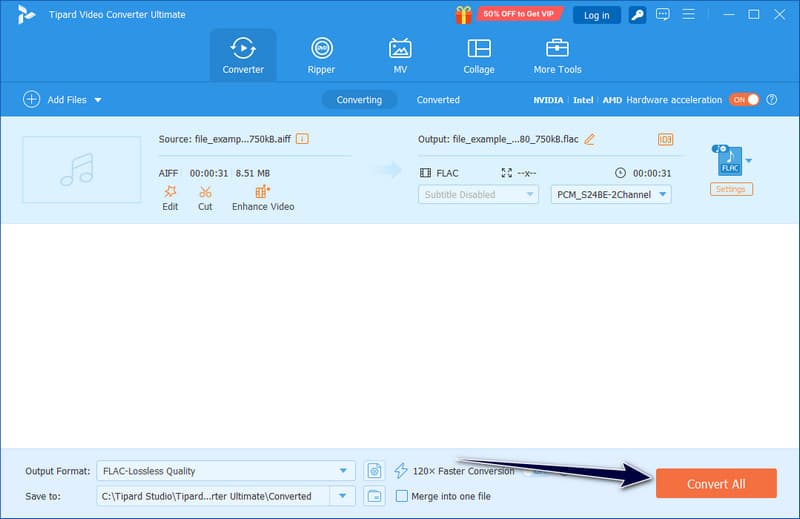Expand the FLAC format icon arrow

point(748,161)
